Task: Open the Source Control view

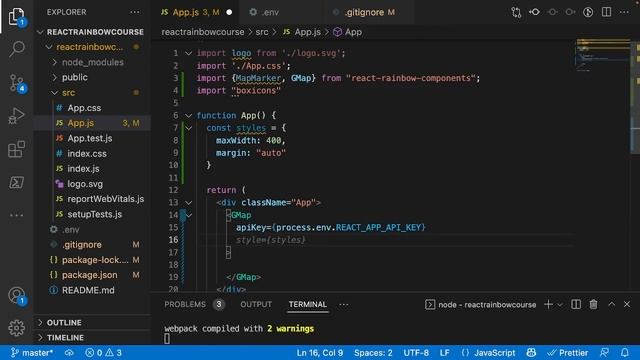Action: (16, 83)
